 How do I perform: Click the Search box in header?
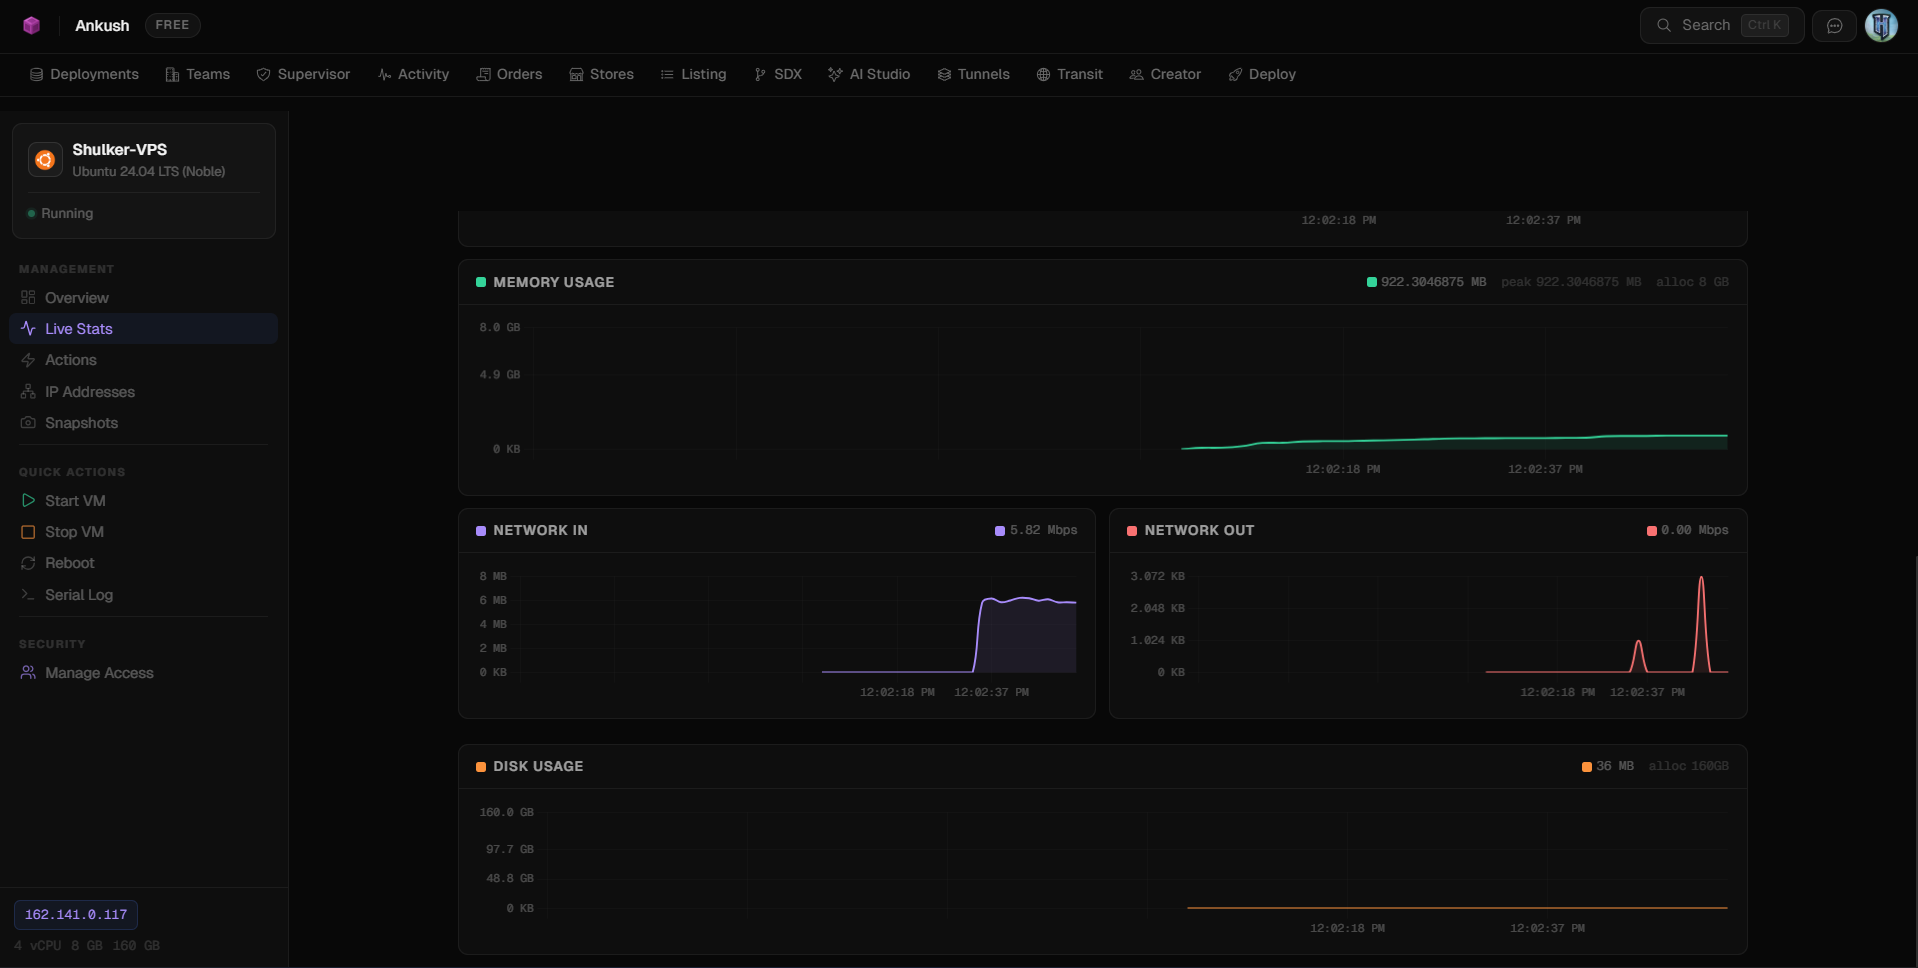[1721, 26]
